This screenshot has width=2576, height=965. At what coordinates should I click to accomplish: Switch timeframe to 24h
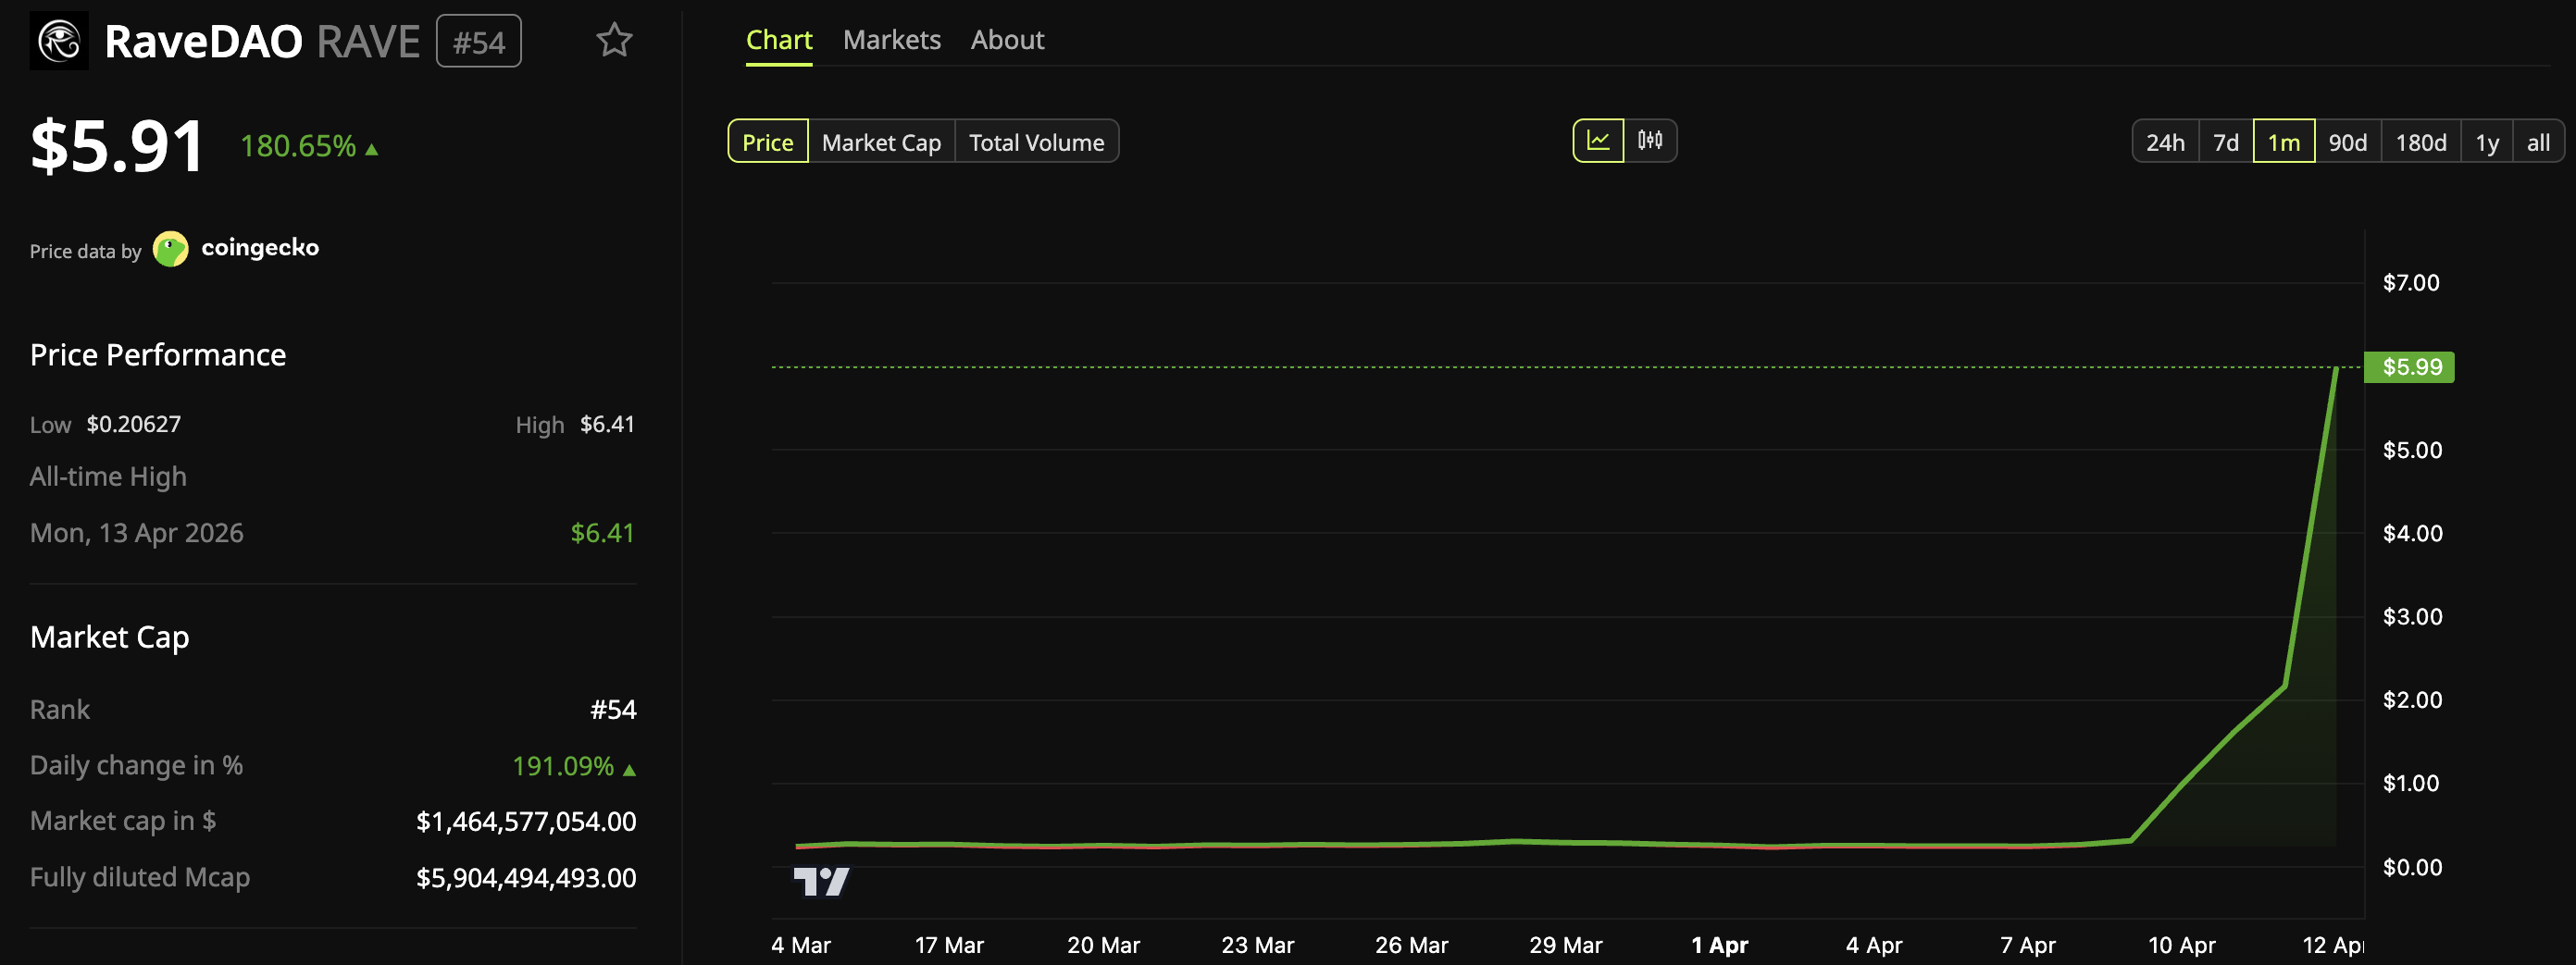tap(2165, 142)
